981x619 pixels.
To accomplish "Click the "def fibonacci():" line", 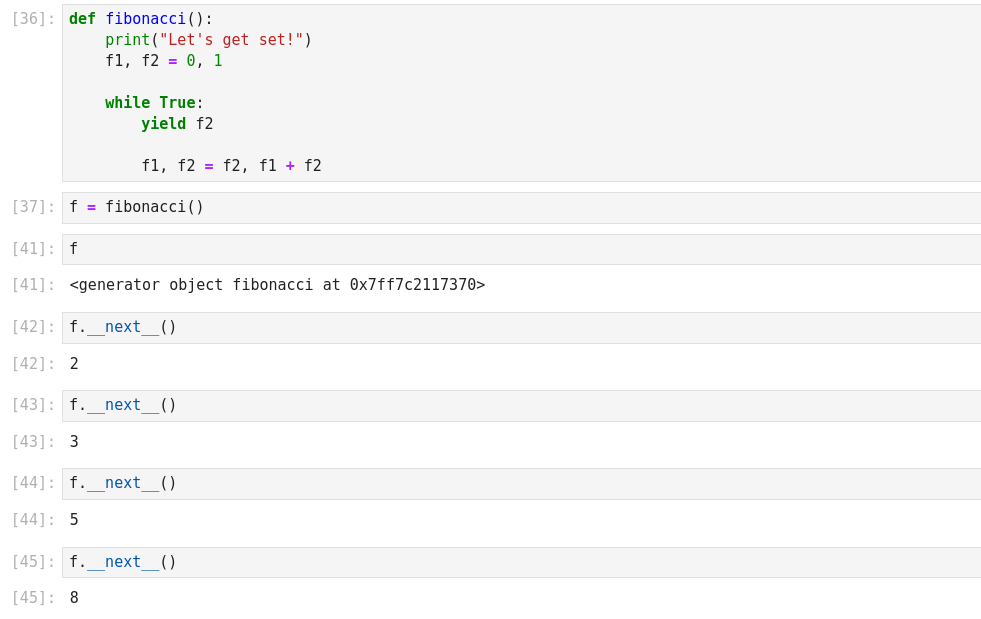I will click(141, 19).
